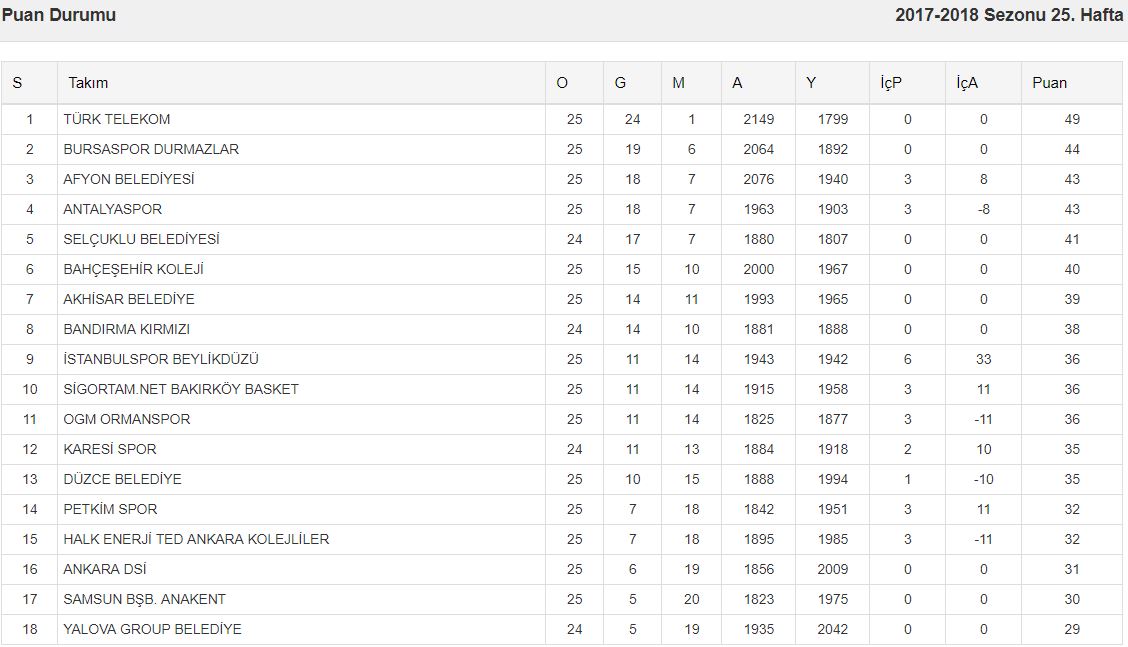Click ANTALYASPOR in the standings

[x=112, y=209]
